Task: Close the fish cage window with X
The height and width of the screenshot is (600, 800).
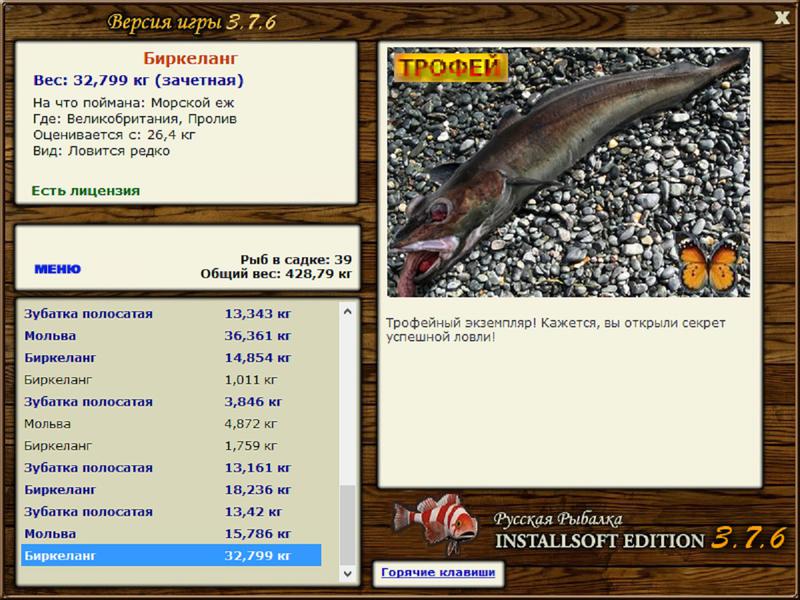Action: tap(781, 18)
